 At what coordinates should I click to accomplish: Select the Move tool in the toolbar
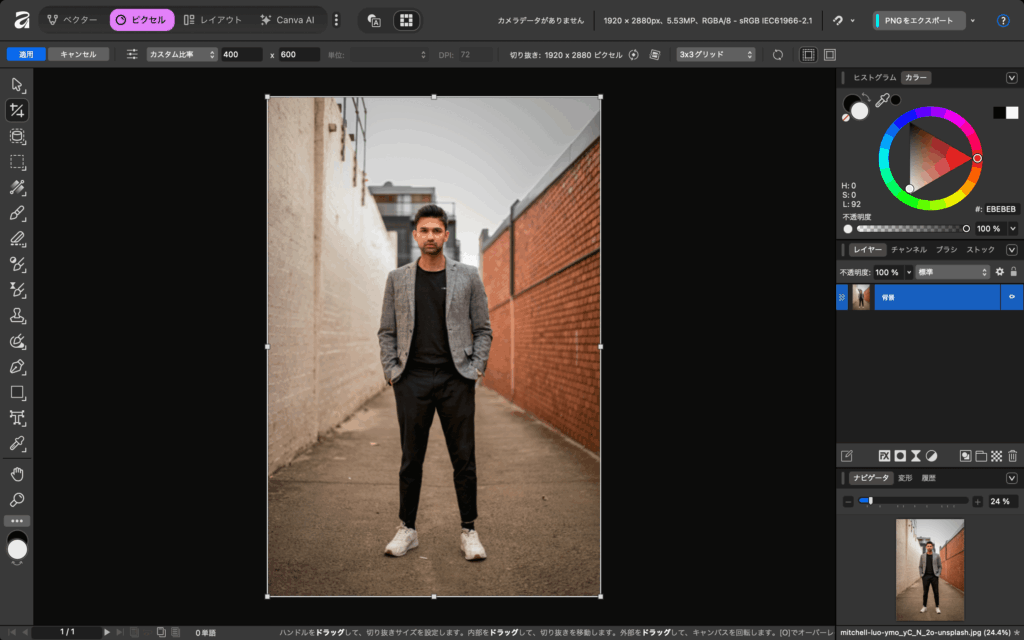coord(17,84)
